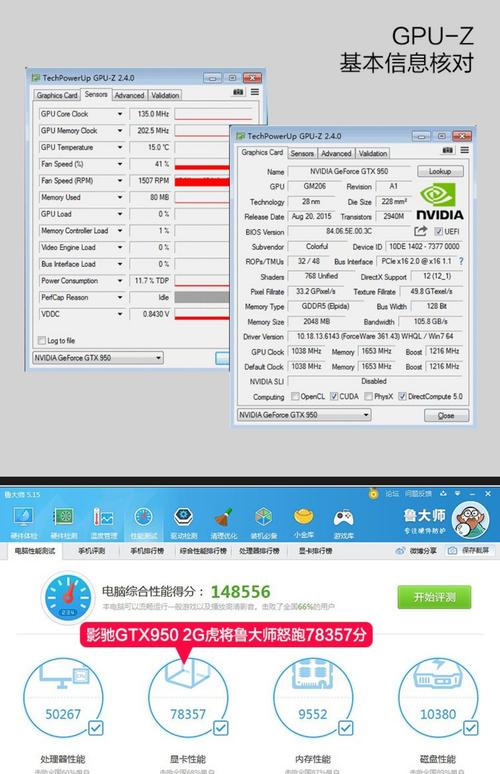500x774 pixels.
Task: Open 温度管理 temperature management icon
Action: coord(104,522)
